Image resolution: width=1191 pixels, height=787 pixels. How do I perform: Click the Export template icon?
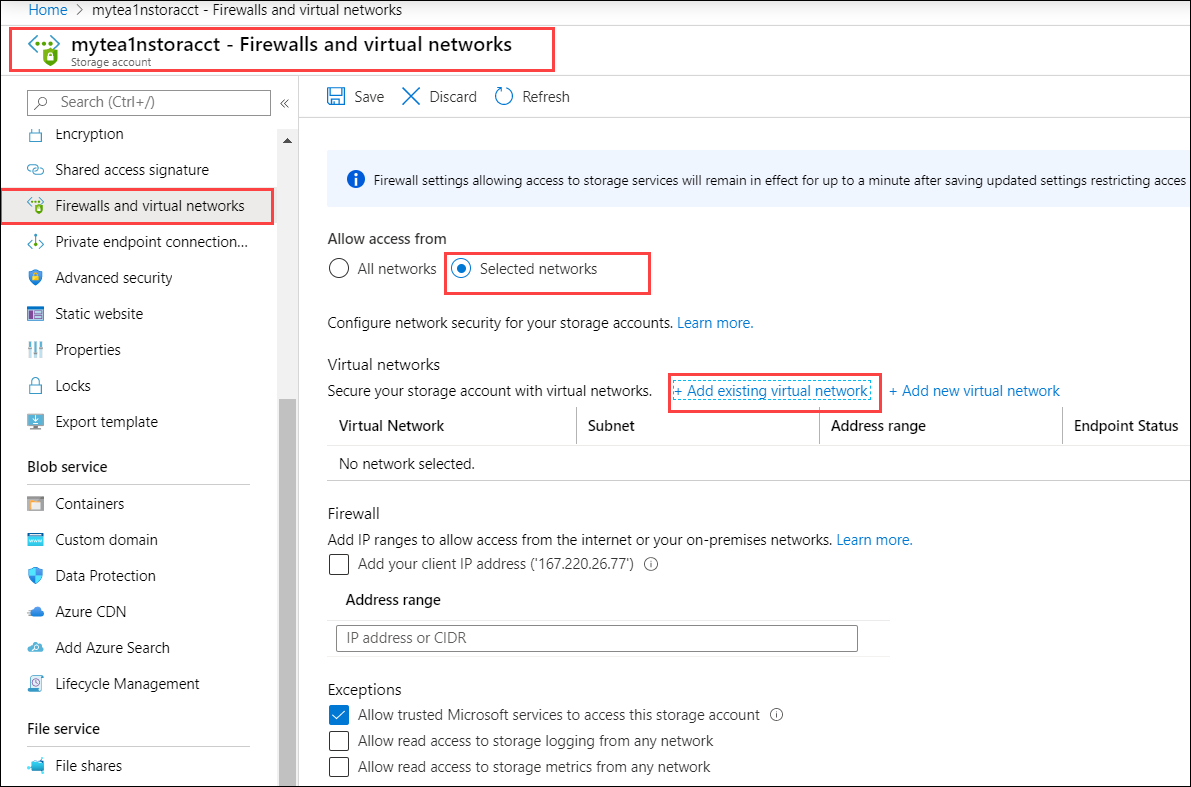(36, 422)
